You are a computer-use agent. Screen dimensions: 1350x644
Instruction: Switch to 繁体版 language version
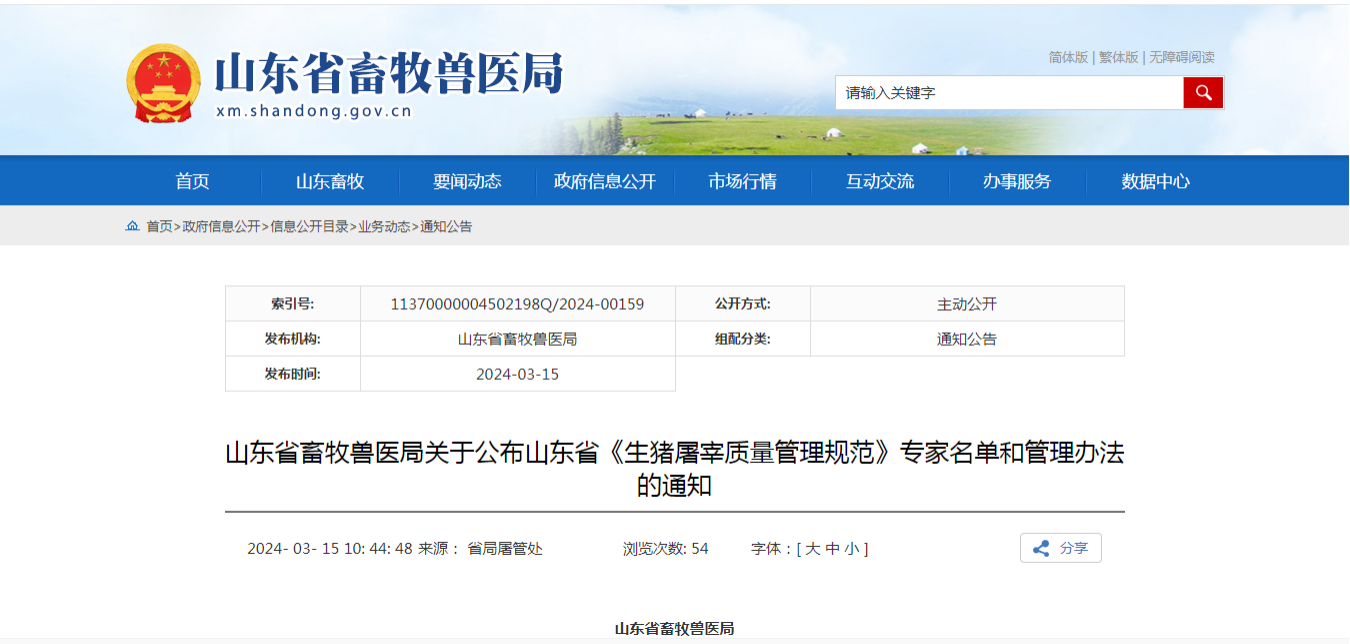point(1118,58)
